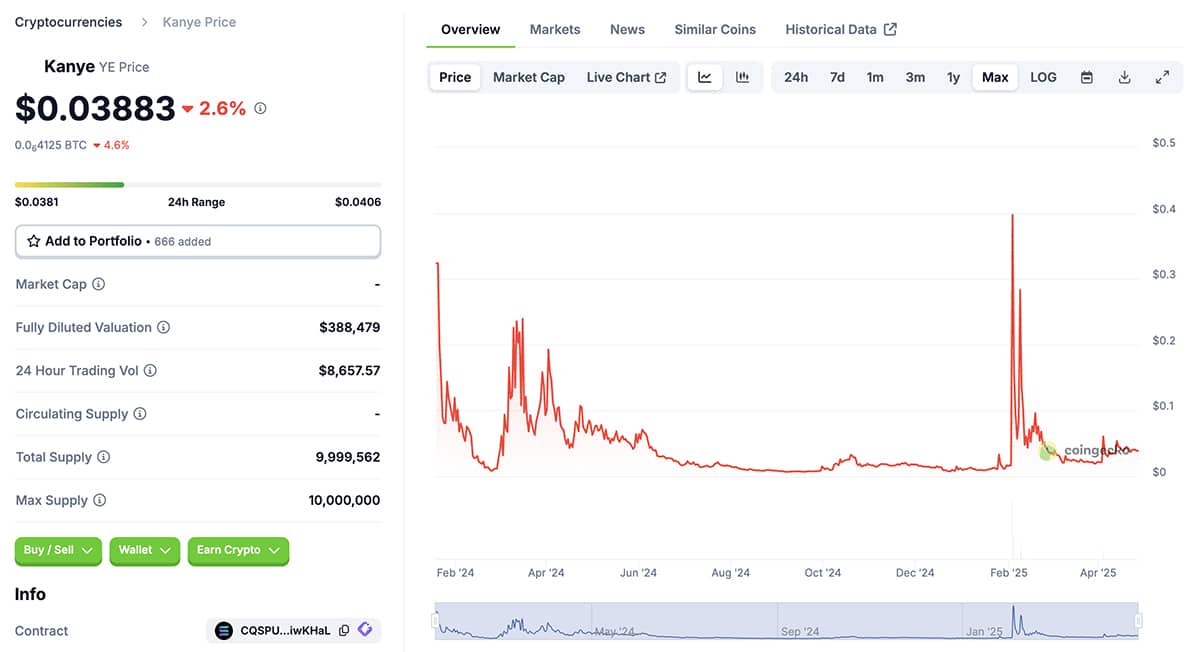The height and width of the screenshot is (652, 1200).
Task: Open the Buy / Sell dropdown
Action: coord(58,551)
